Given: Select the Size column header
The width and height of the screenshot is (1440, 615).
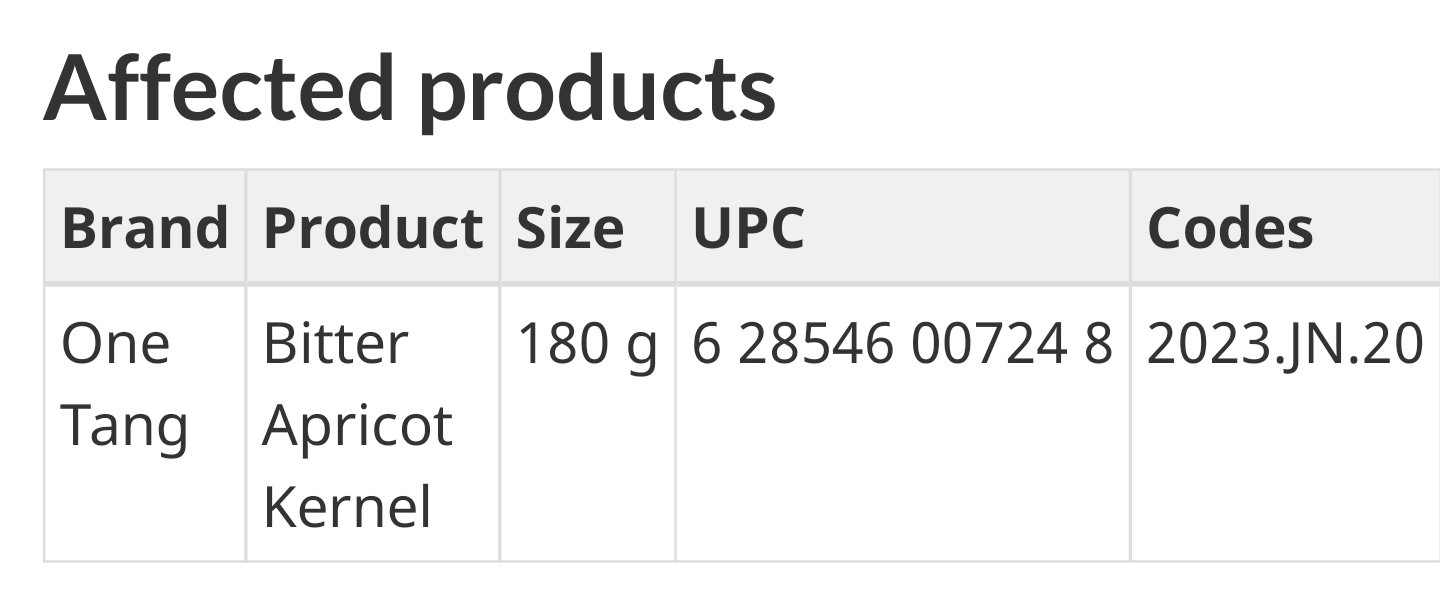Looking at the screenshot, I should click(570, 228).
